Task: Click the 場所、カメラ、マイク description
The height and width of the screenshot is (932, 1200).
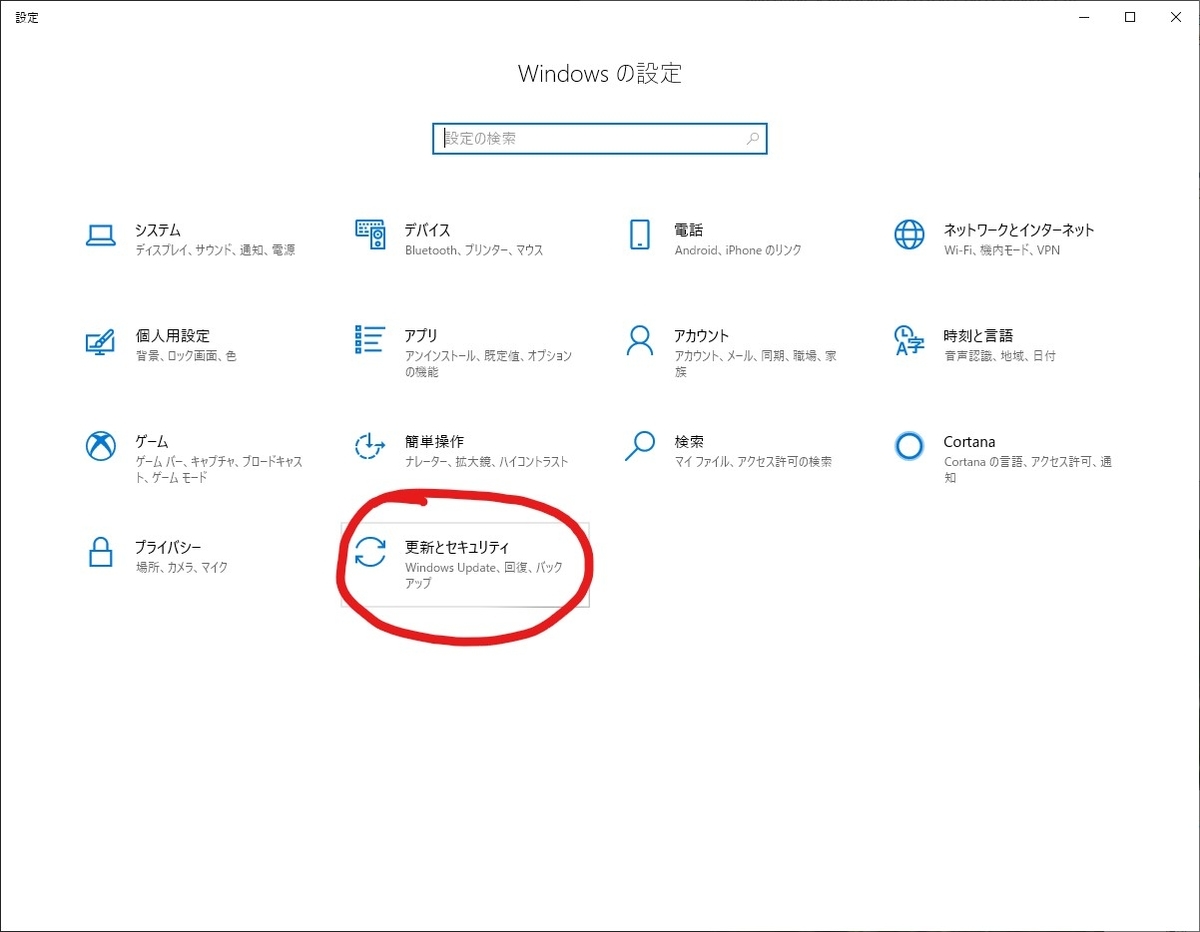Action: [x=182, y=567]
